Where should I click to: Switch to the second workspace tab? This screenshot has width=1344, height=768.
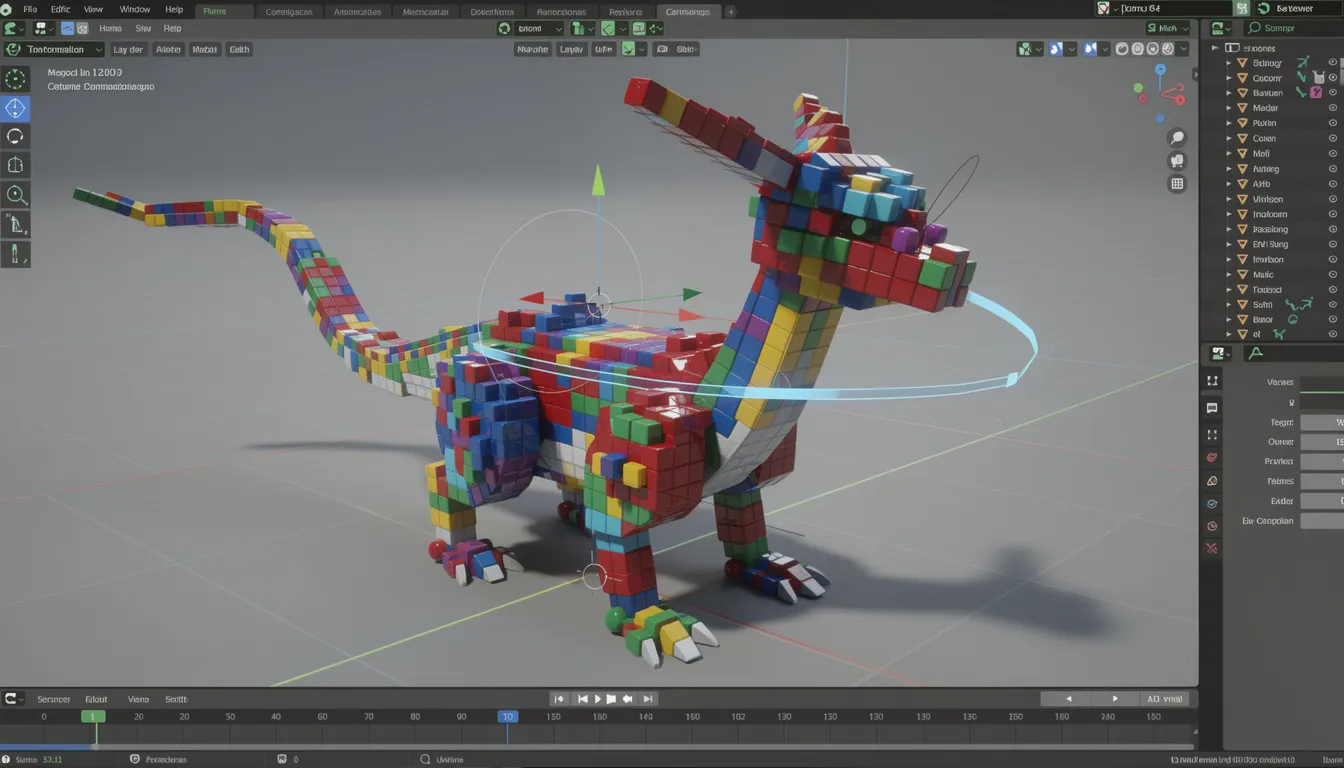289,11
